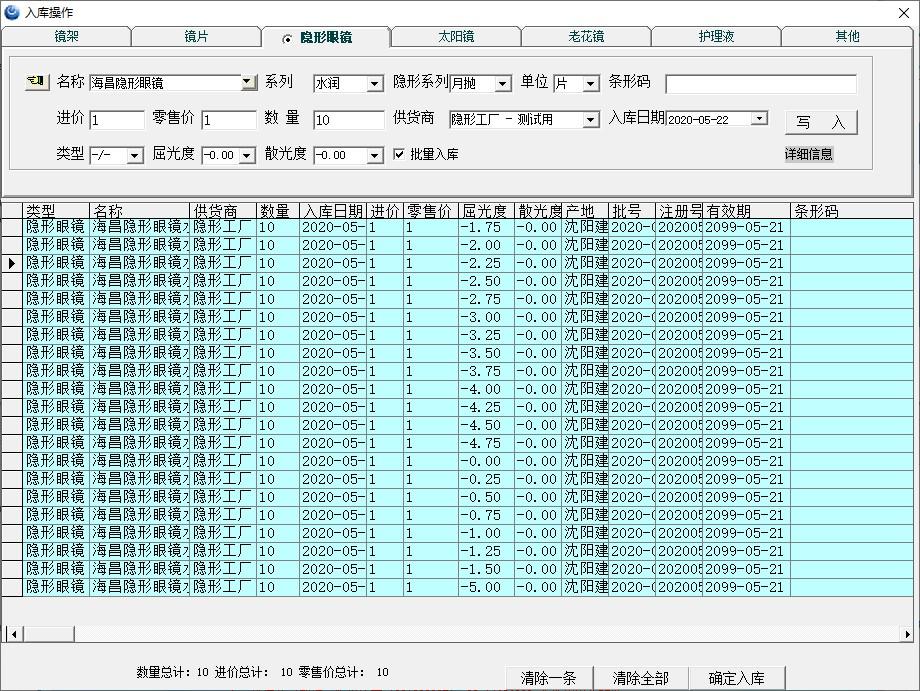Switch to the 护理液 tab
The image size is (920, 691).
point(715,37)
